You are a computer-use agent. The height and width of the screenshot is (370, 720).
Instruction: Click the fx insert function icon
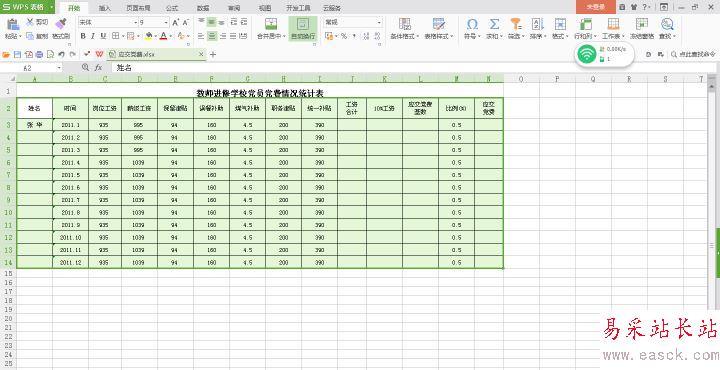(98, 67)
